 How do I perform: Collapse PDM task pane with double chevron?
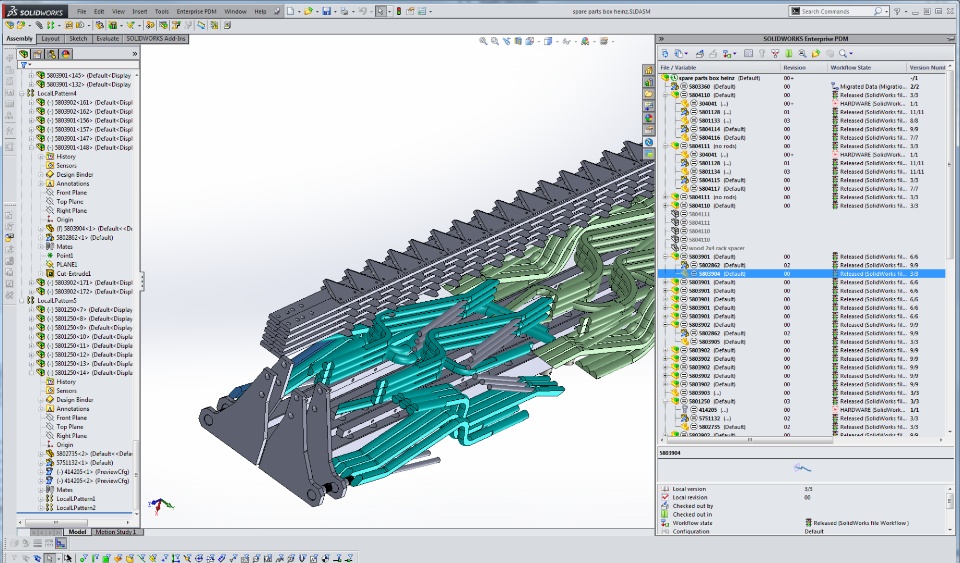tap(661, 39)
